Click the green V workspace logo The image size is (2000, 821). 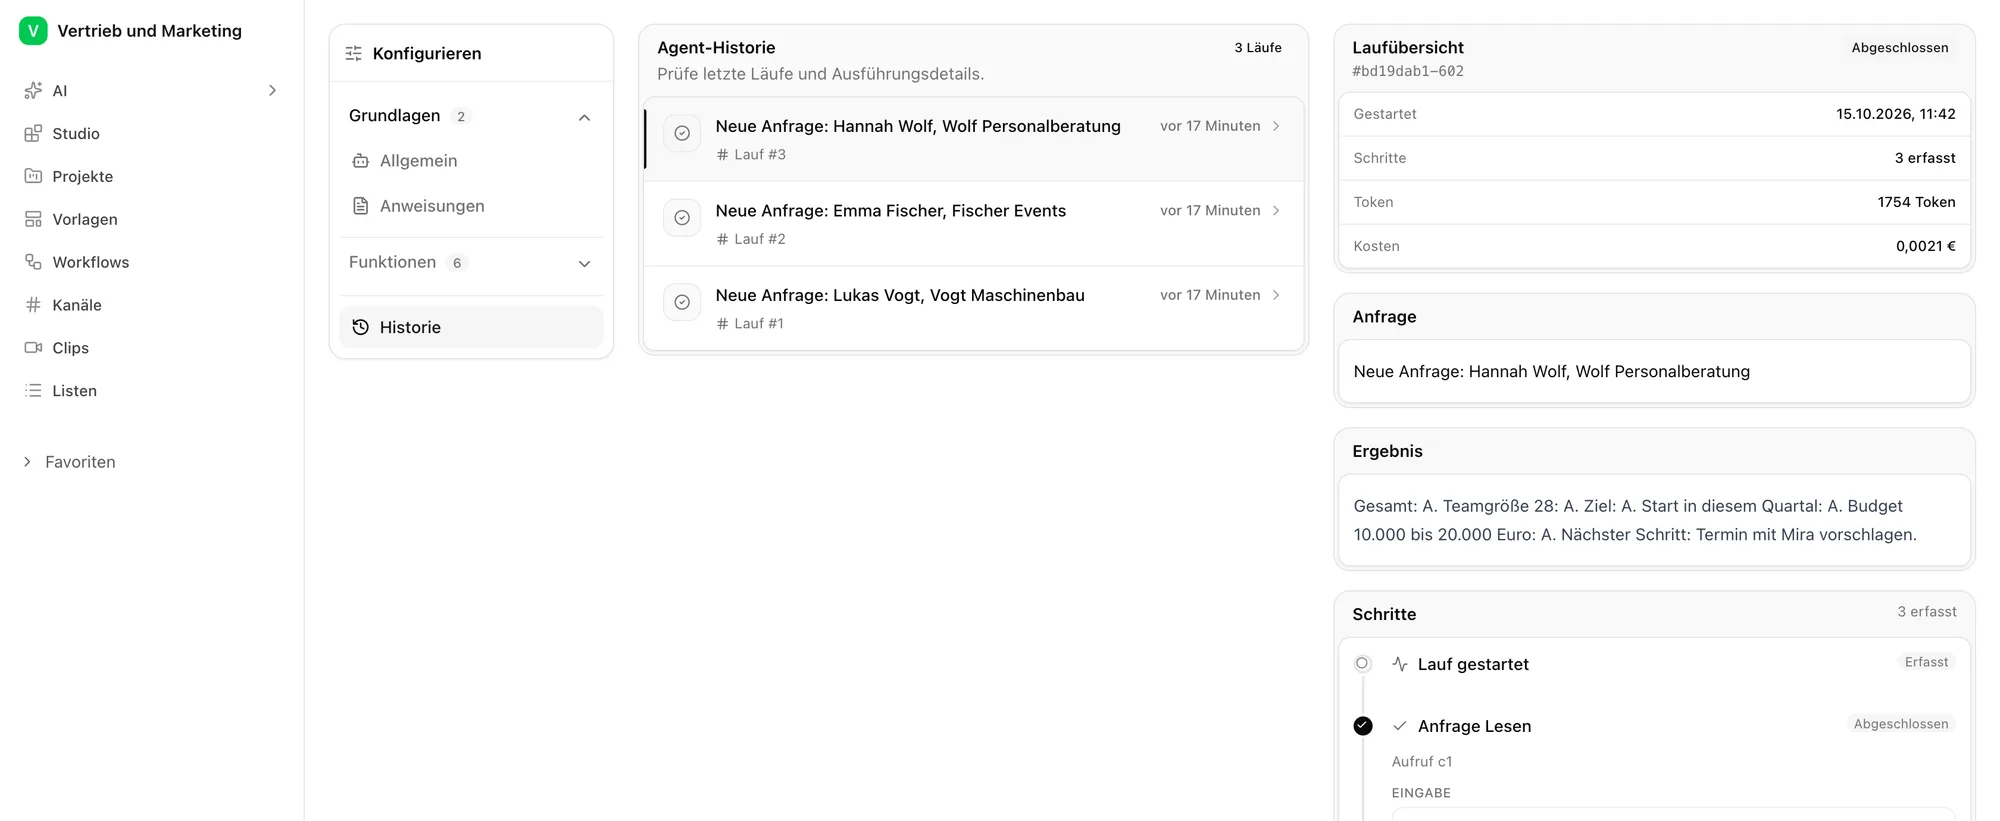33,31
